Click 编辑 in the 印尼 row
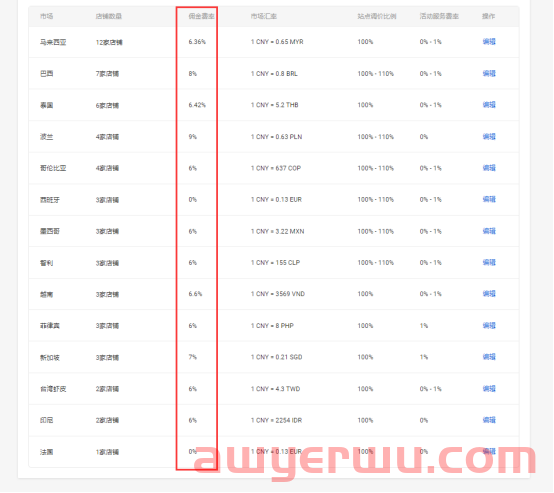Image resolution: width=554 pixels, height=493 pixels. click(x=489, y=420)
